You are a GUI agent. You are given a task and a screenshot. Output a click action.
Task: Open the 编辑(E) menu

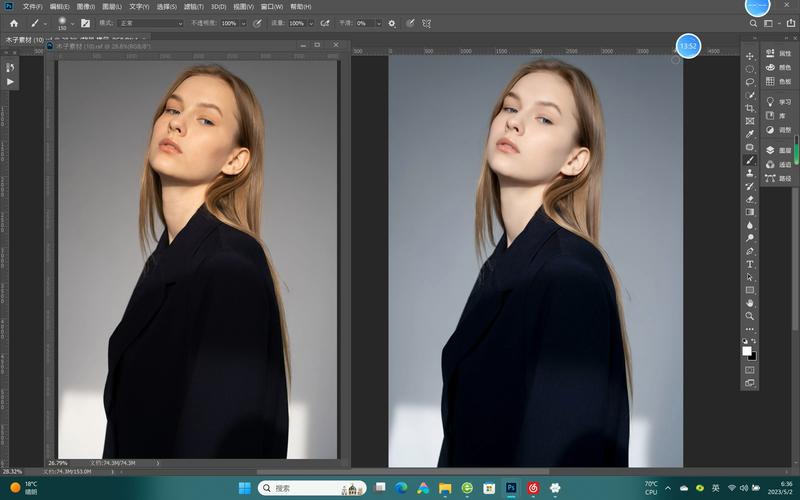[x=59, y=7]
